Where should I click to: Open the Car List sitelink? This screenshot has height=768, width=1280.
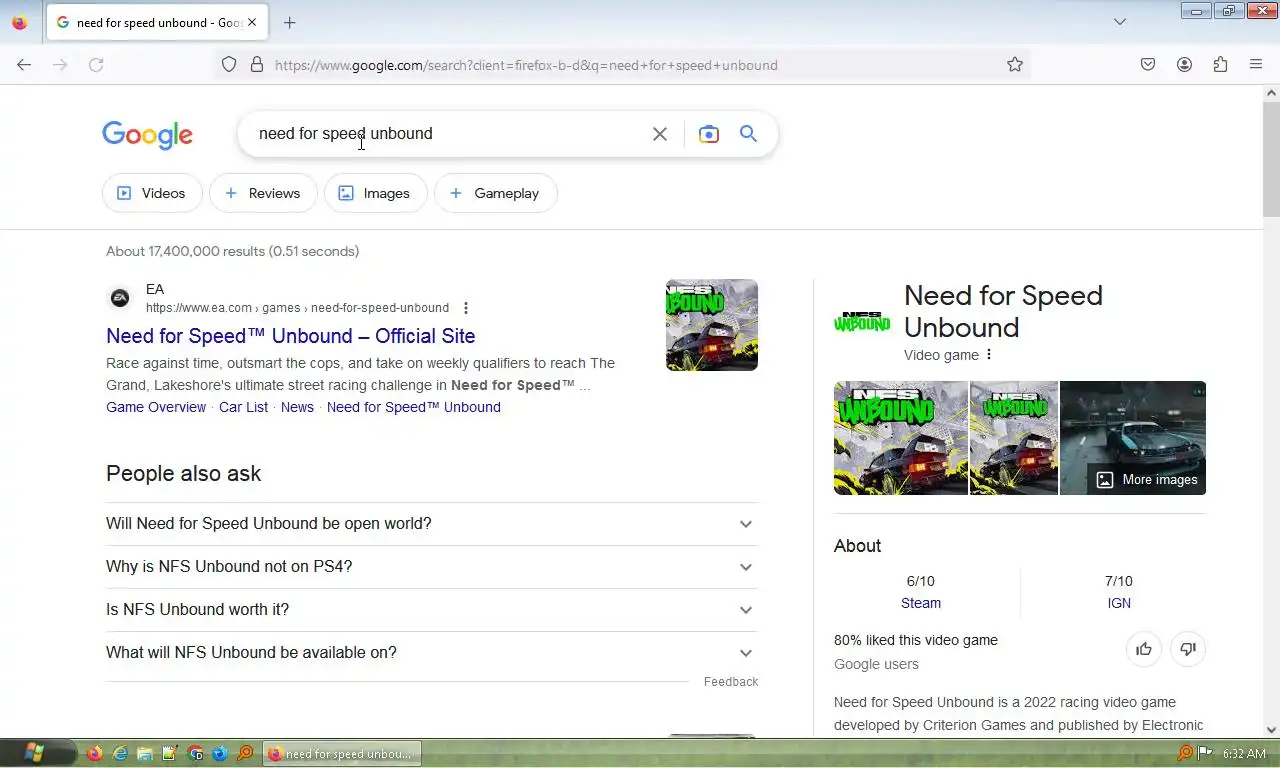click(243, 407)
